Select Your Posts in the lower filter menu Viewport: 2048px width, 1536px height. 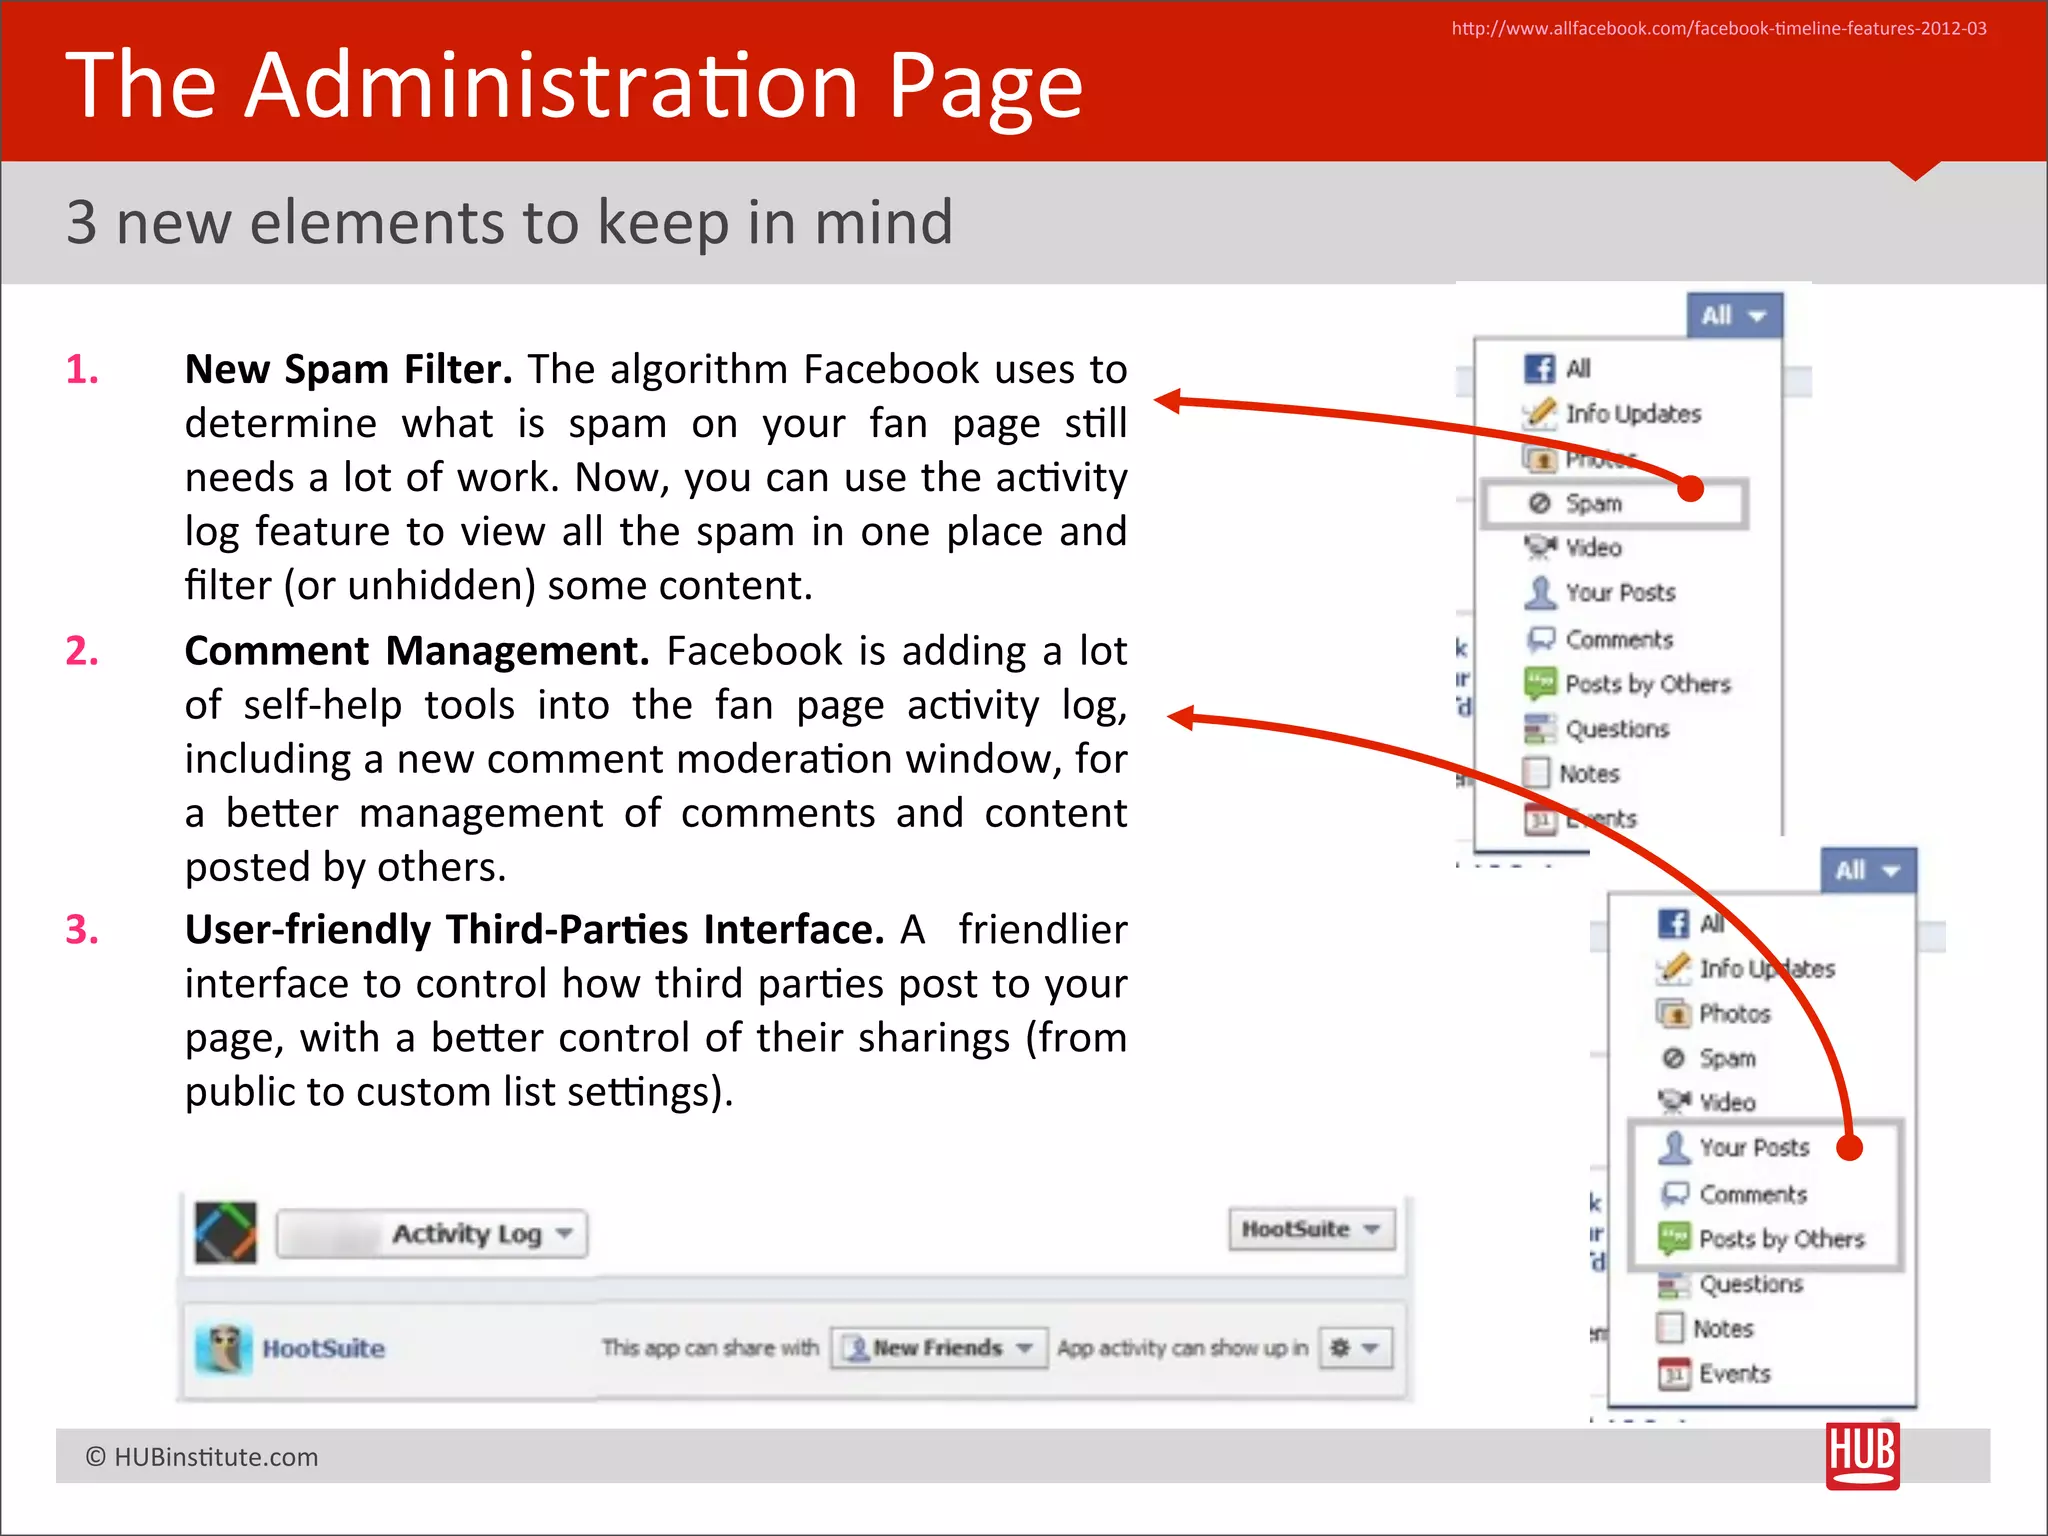pyautogui.click(x=1755, y=1148)
